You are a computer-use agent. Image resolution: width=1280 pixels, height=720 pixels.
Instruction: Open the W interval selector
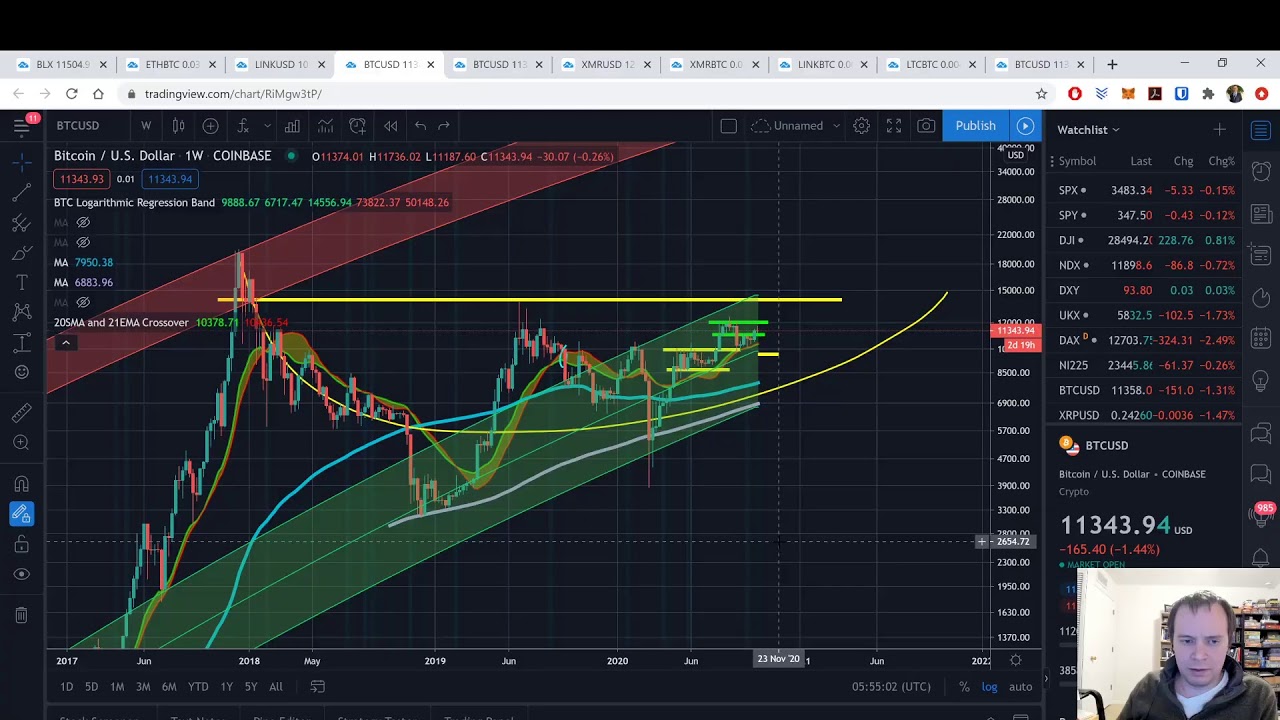146,125
